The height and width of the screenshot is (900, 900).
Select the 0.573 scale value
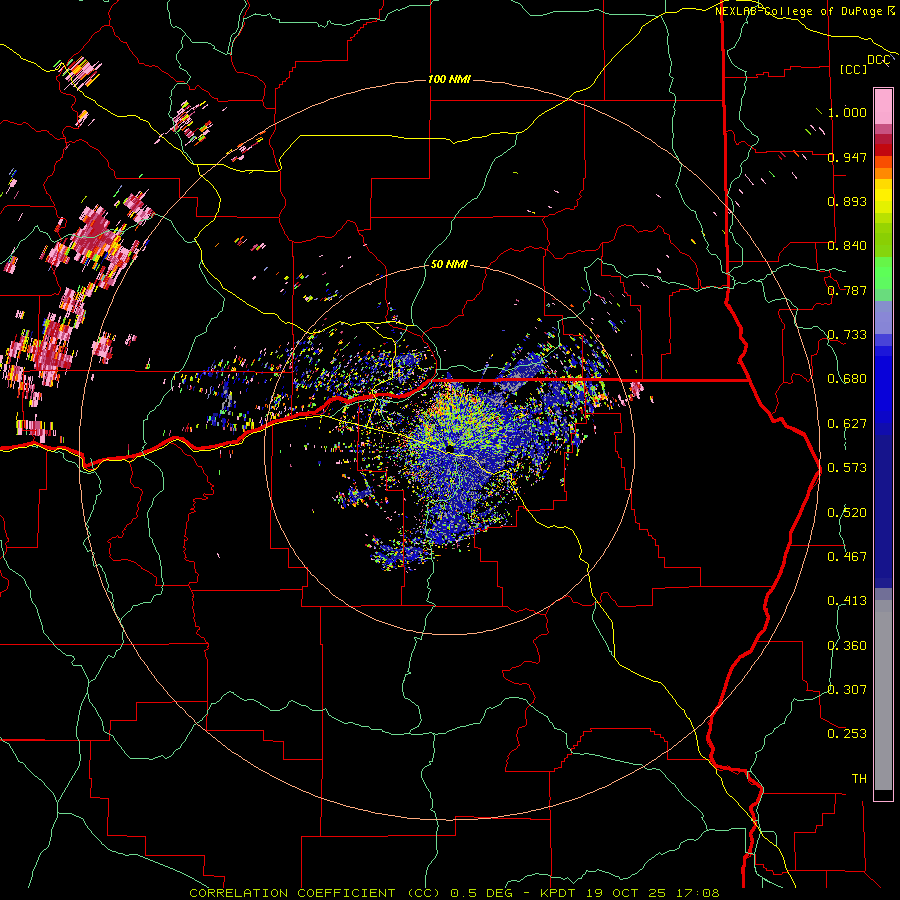click(847, 468)
